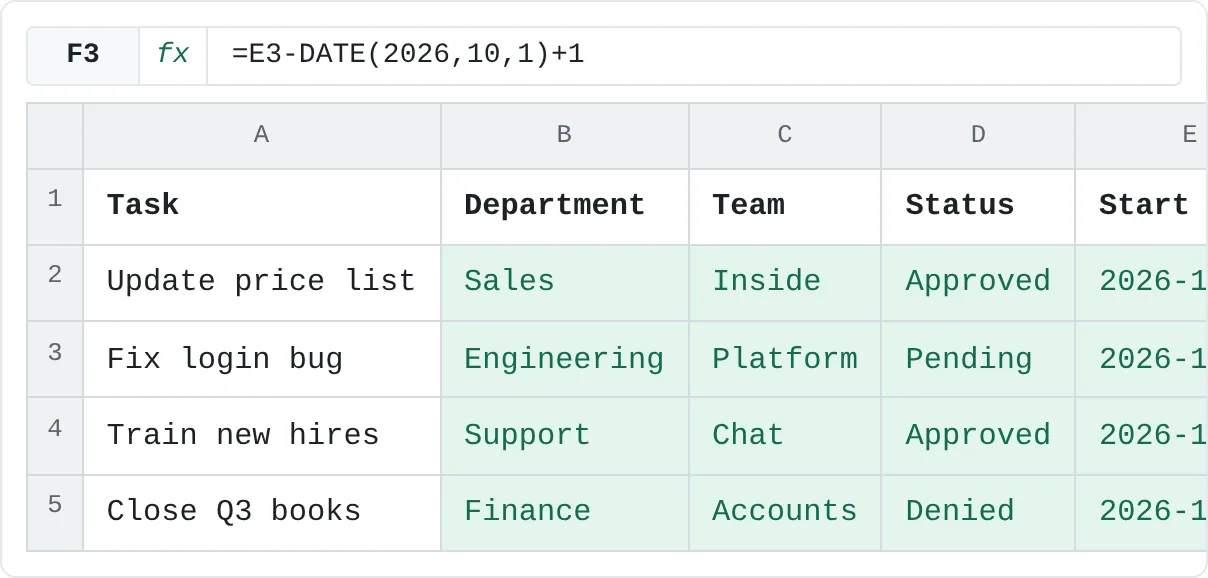Select the Start date cell for Close Q3 books
The image size is (1208, 578).
(x=1142, y=512)
